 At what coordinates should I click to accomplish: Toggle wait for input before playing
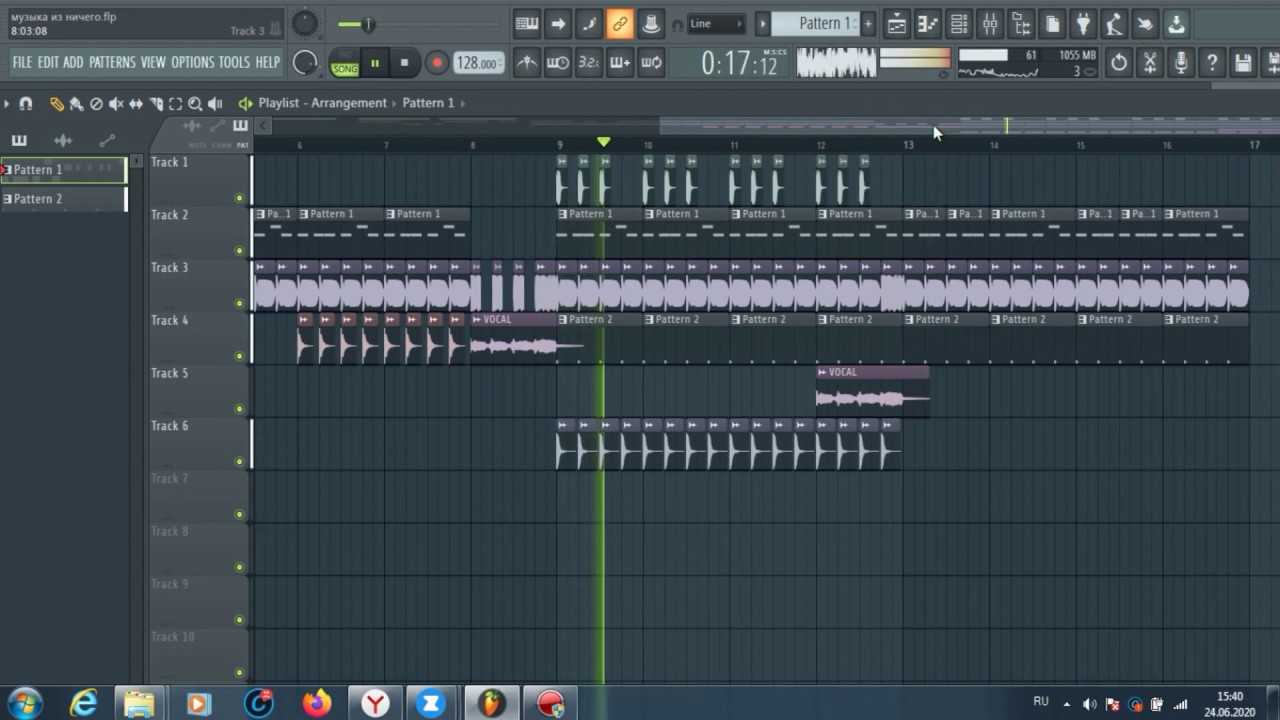pos(558,63)
